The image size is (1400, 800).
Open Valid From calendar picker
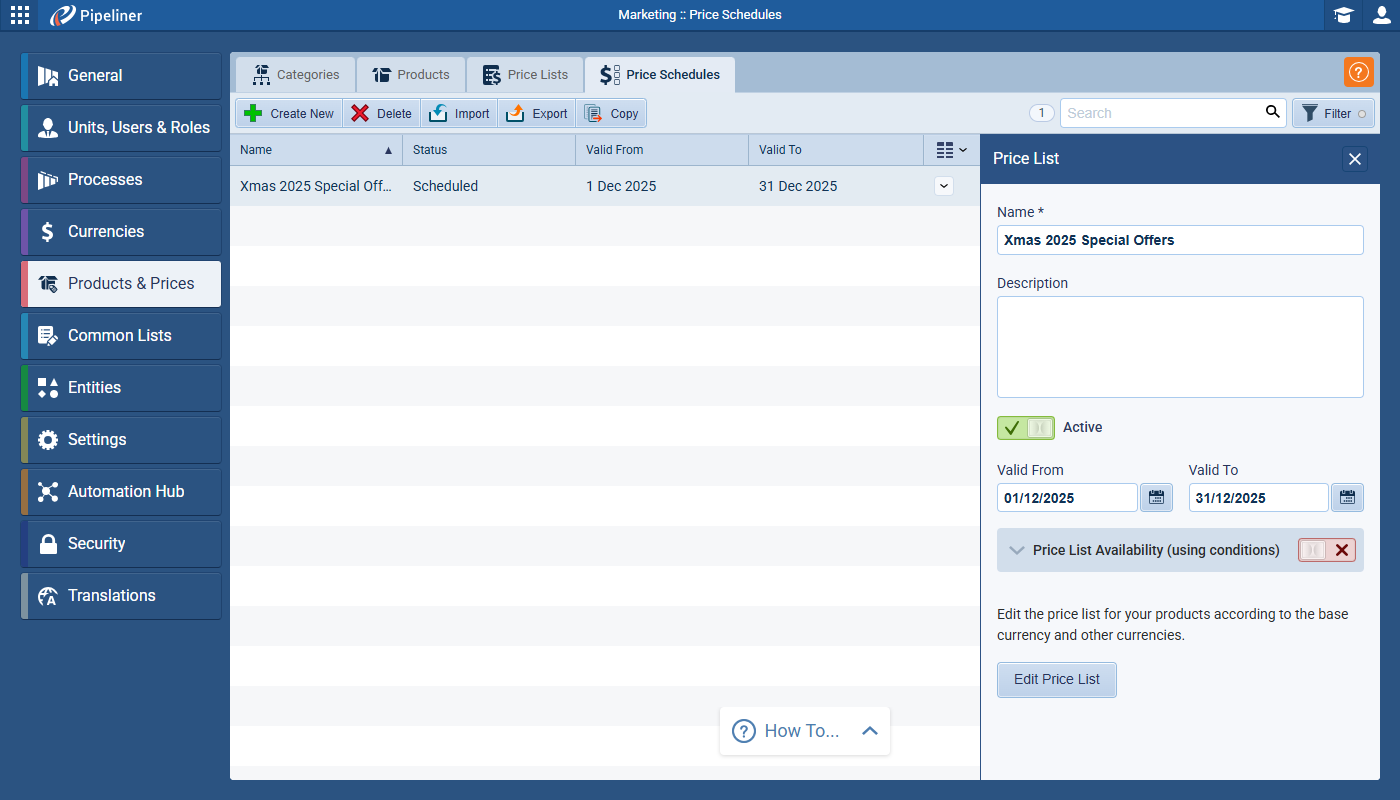1156,498
